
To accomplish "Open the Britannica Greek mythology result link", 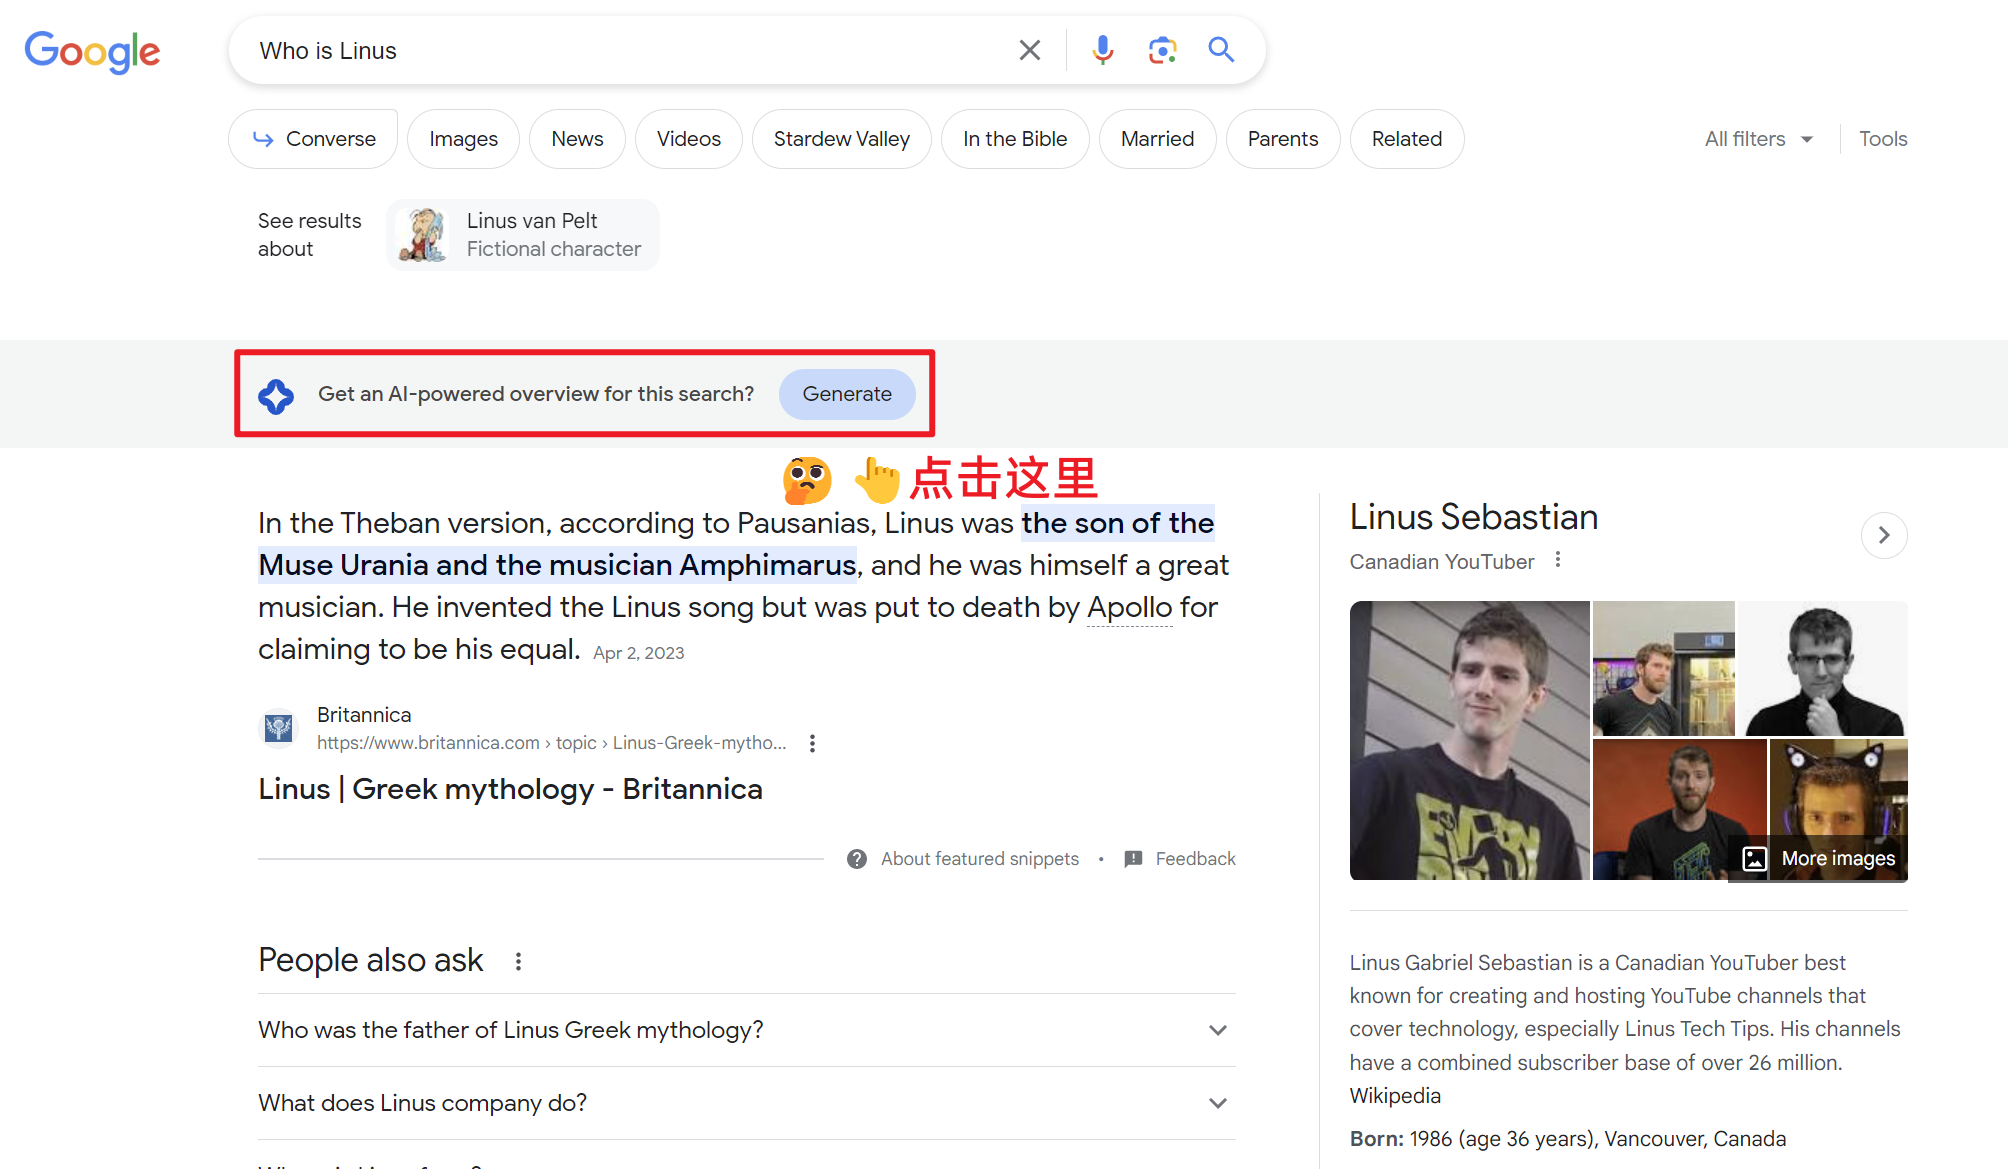I will [x=509, y=788].
